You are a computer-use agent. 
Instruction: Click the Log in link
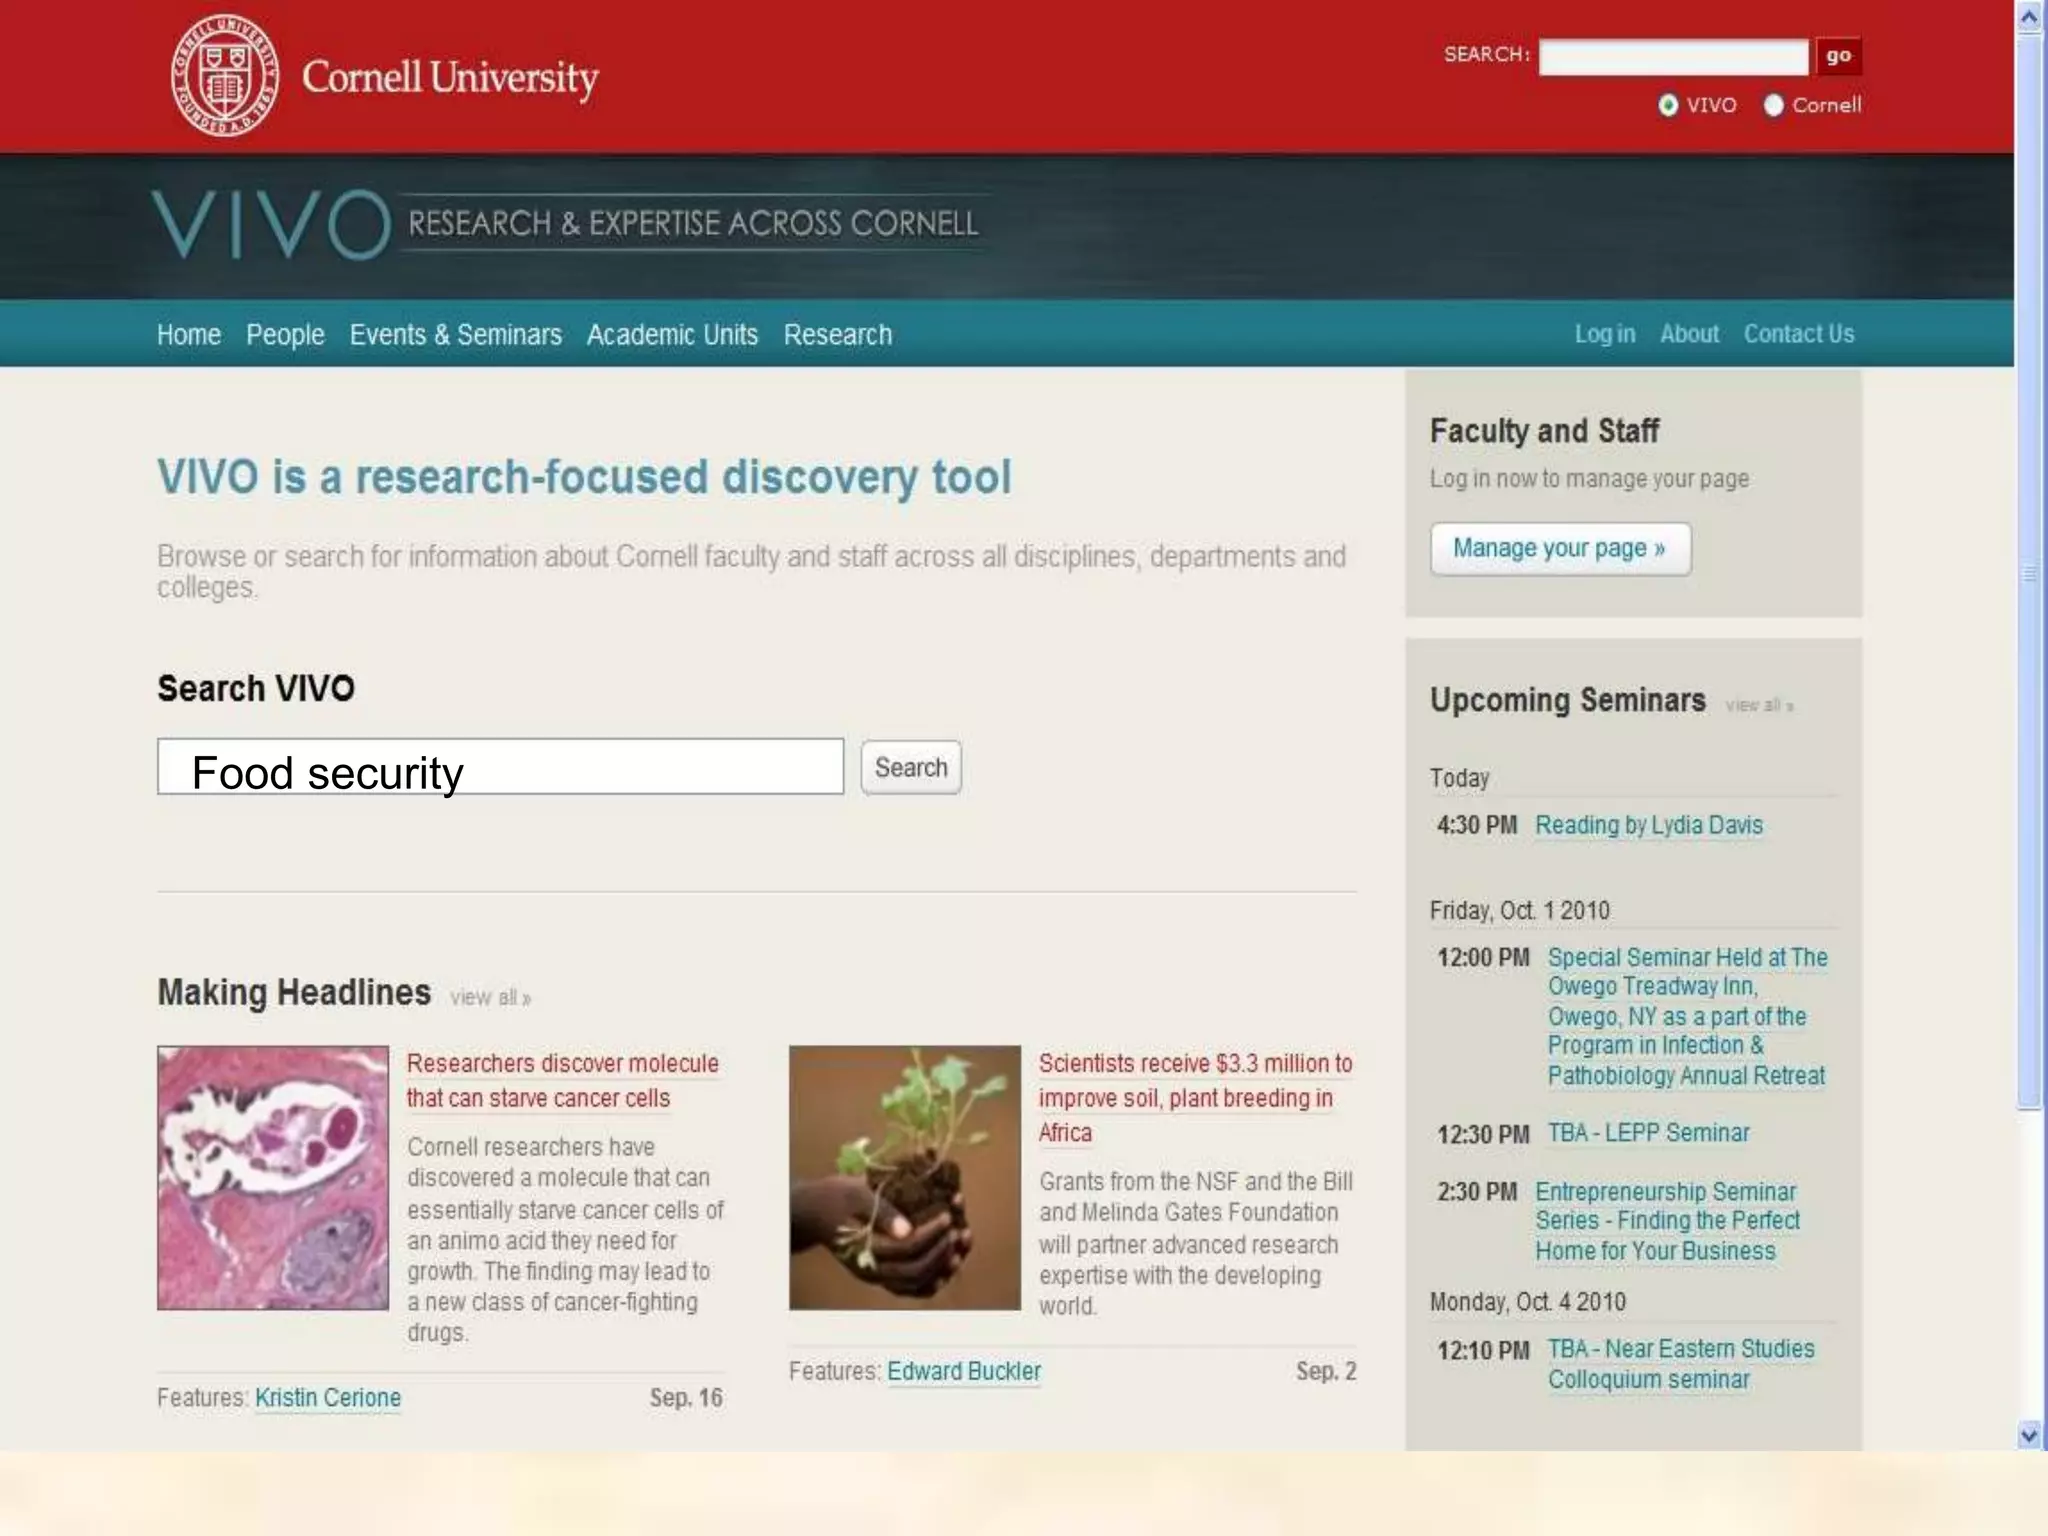click(x=1604, y=334)
